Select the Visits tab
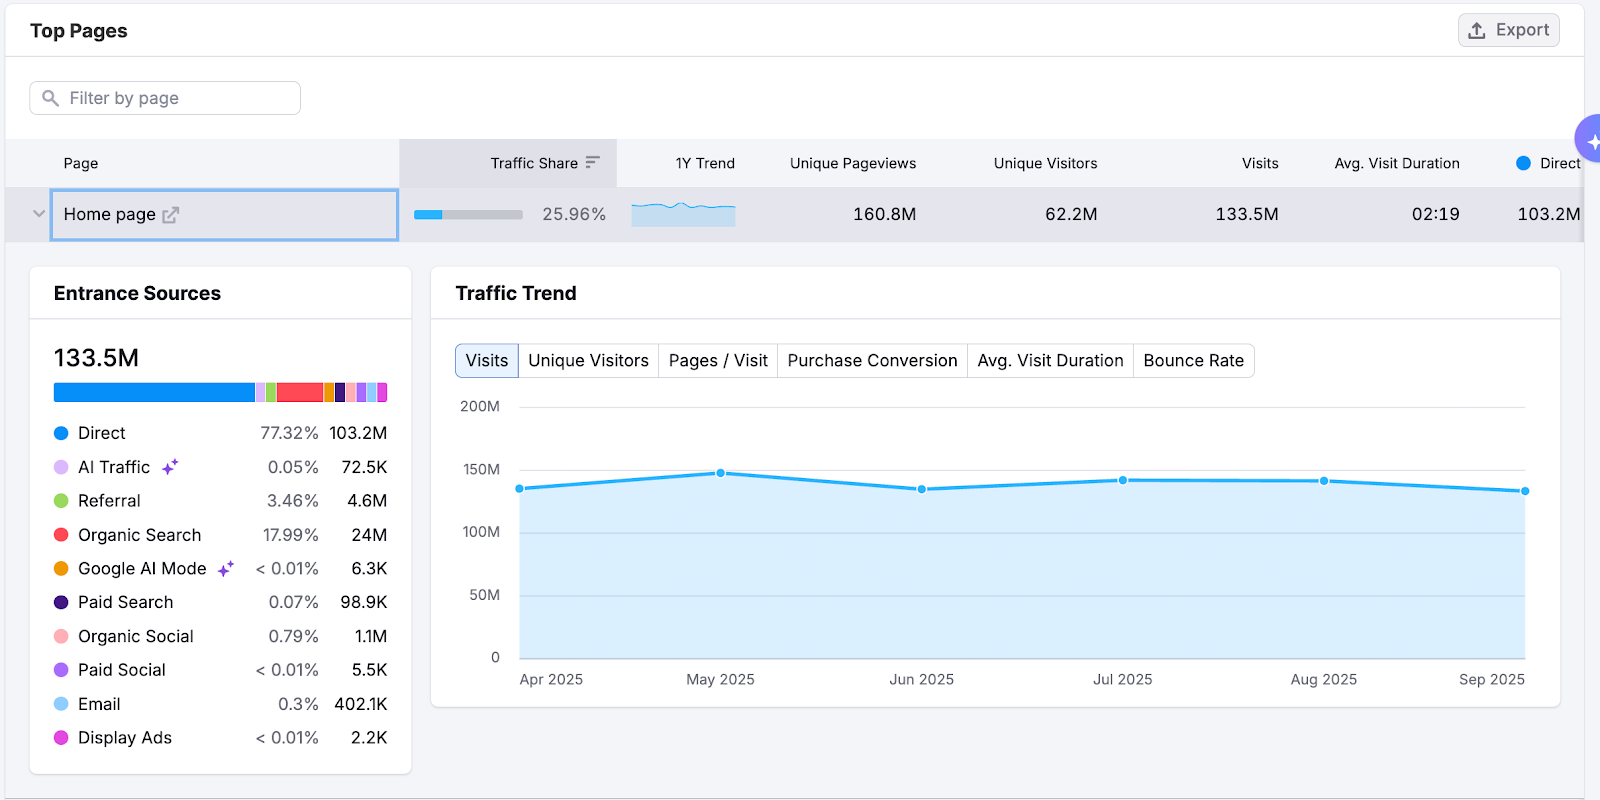The width and height of the screenshot is (1600, 800). pyautogui.click(x=487, y=361)
